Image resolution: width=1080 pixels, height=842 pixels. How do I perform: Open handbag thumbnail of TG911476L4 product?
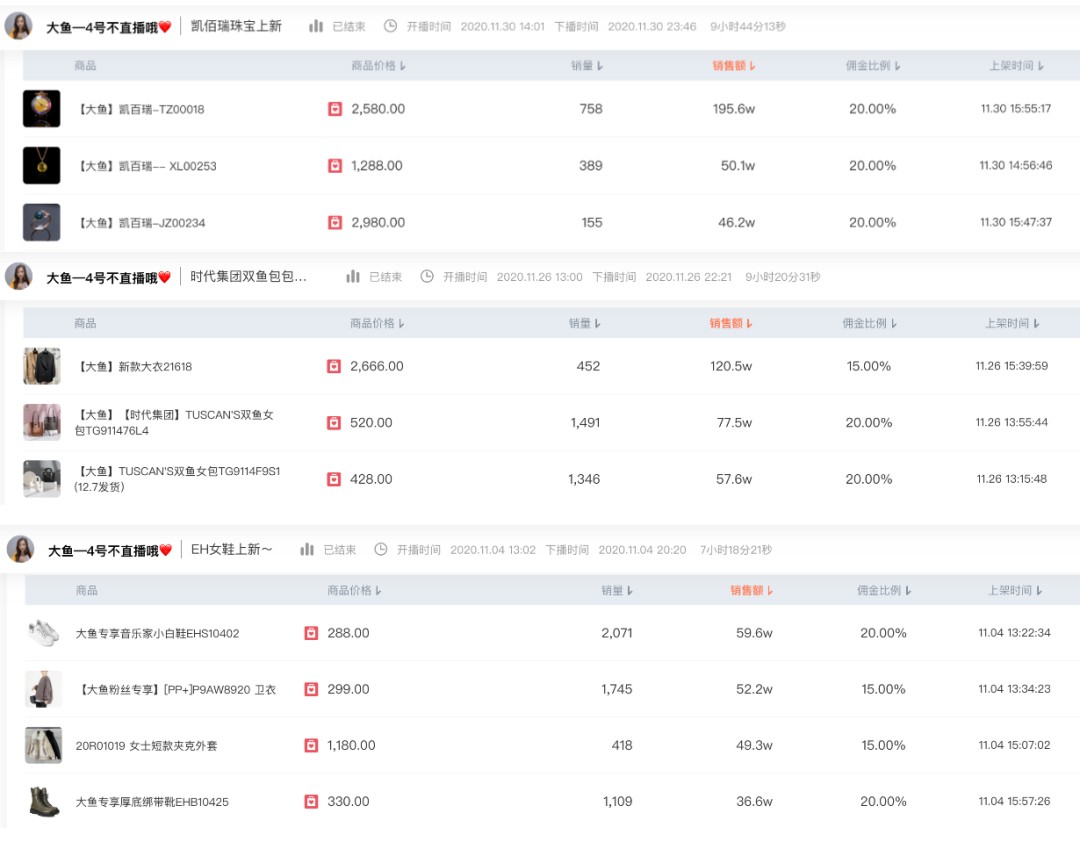pos(42,422)
